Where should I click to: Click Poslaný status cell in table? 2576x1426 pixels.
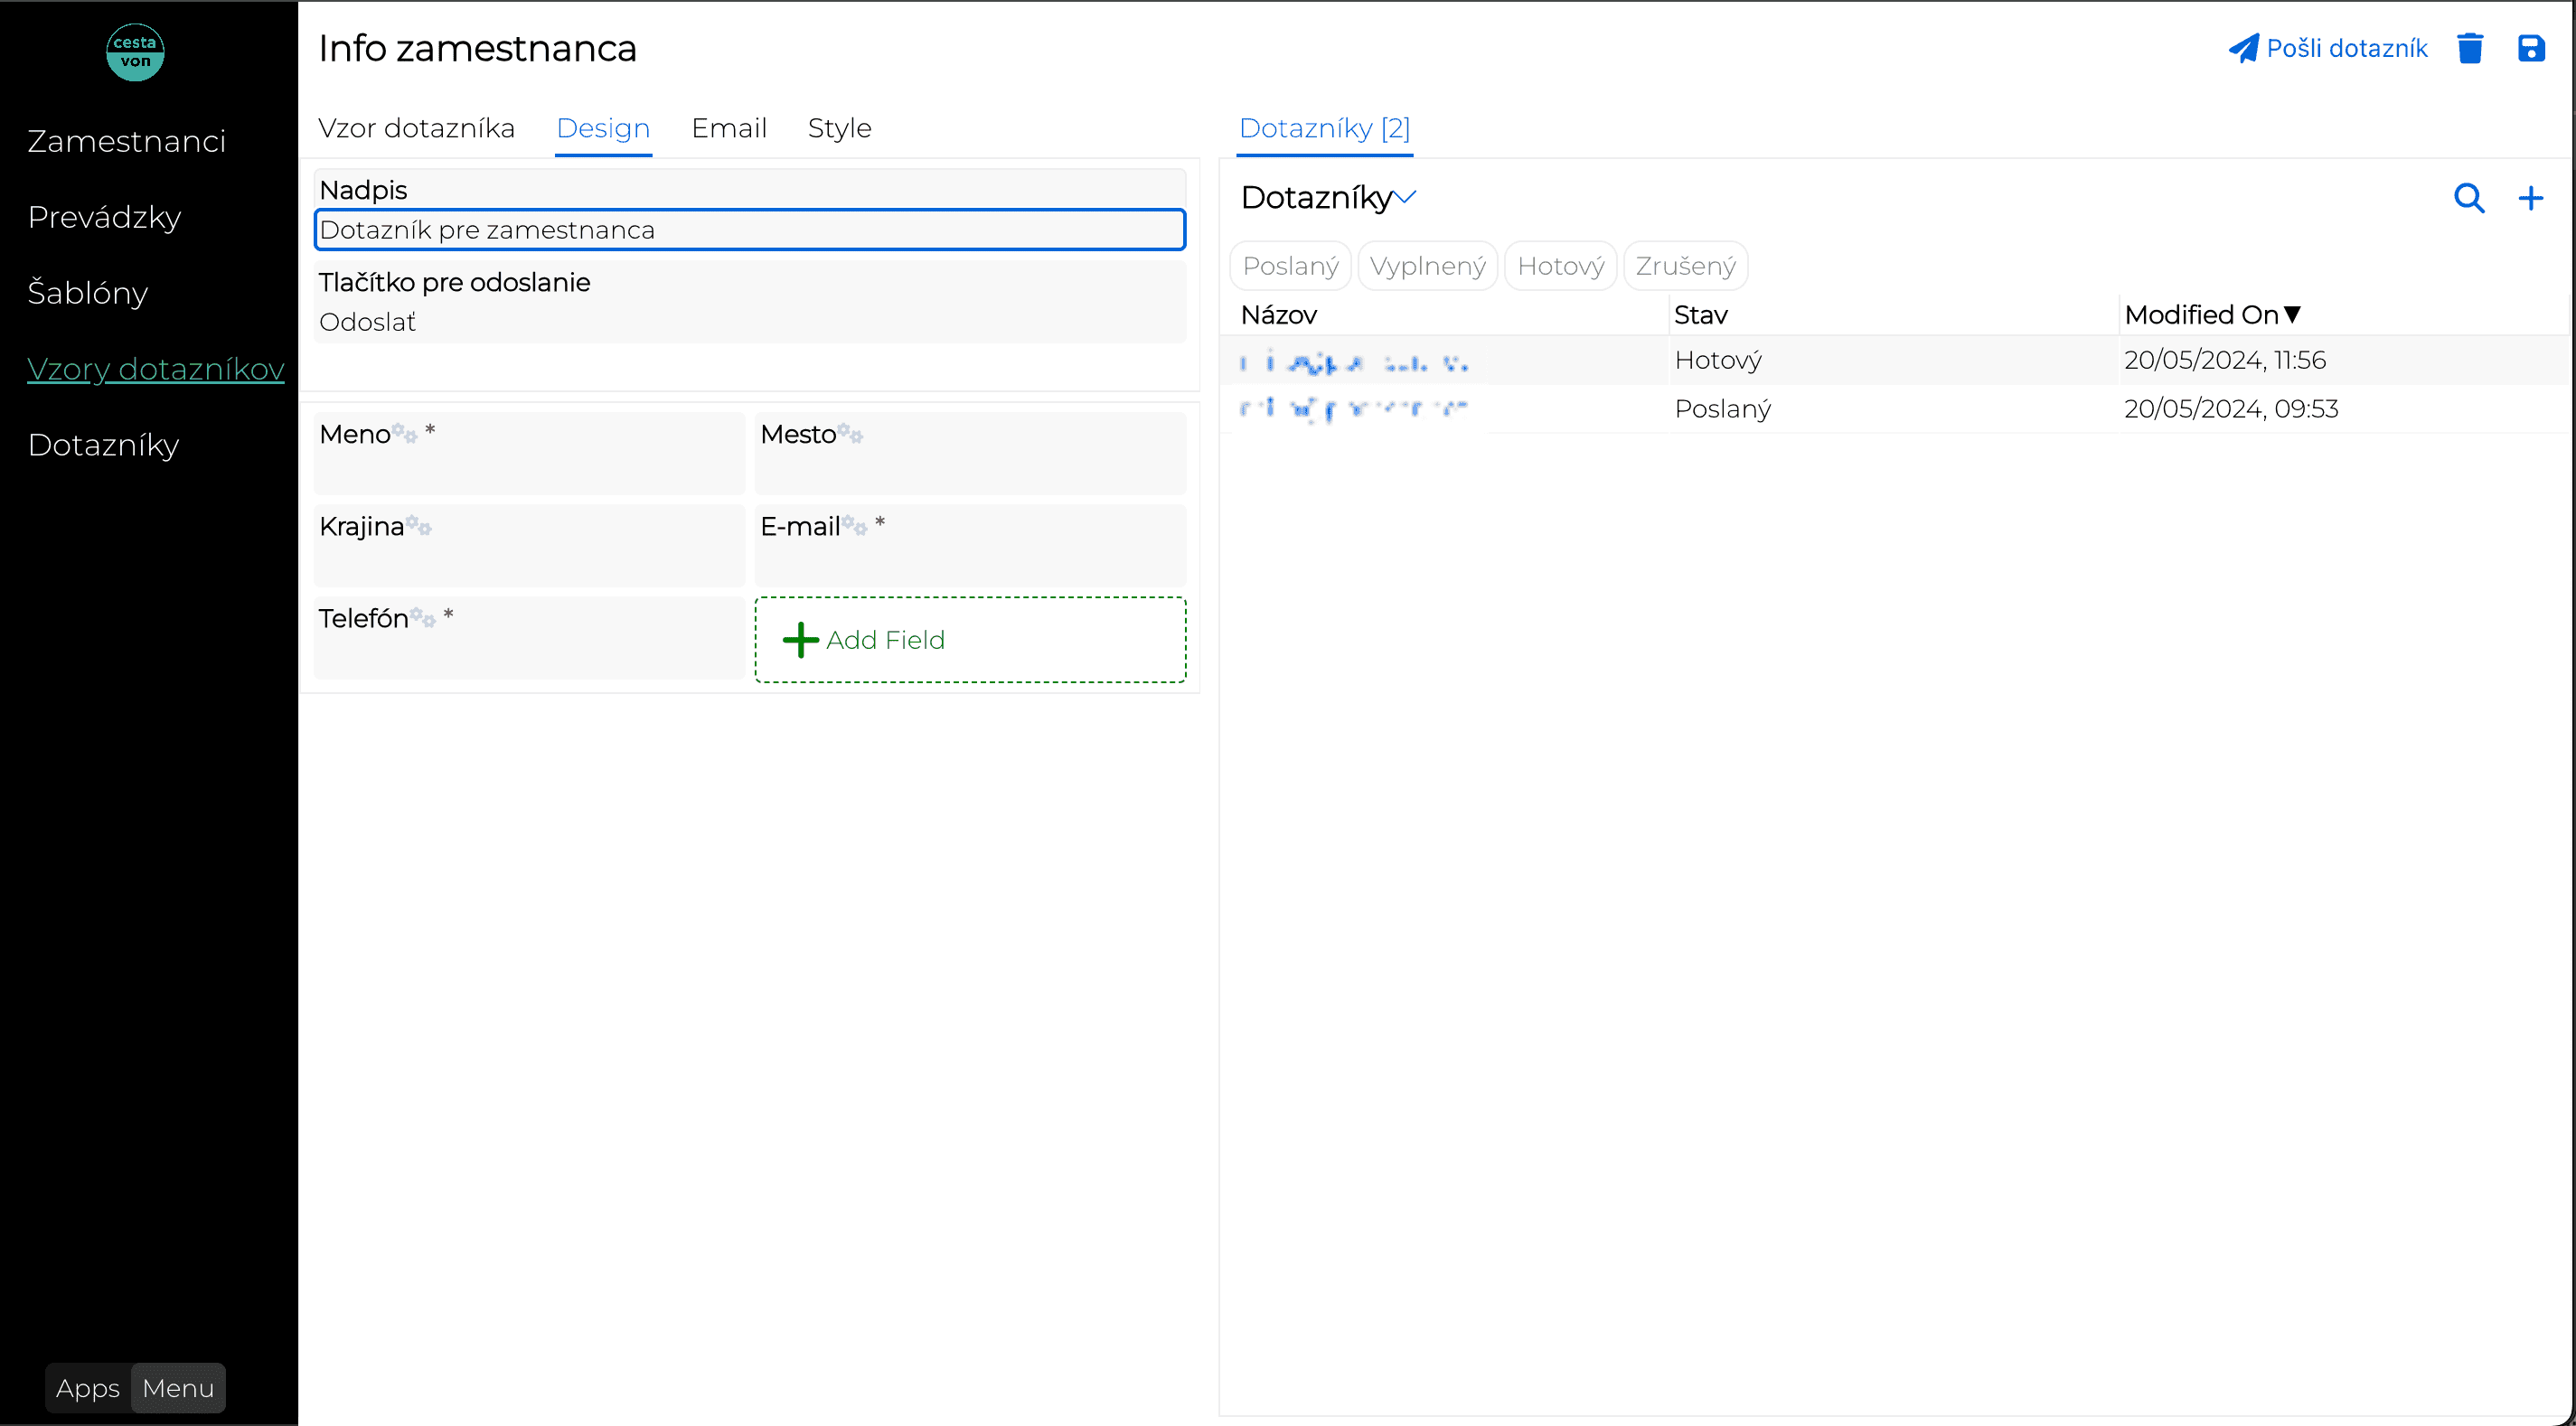click(1722, 409)
